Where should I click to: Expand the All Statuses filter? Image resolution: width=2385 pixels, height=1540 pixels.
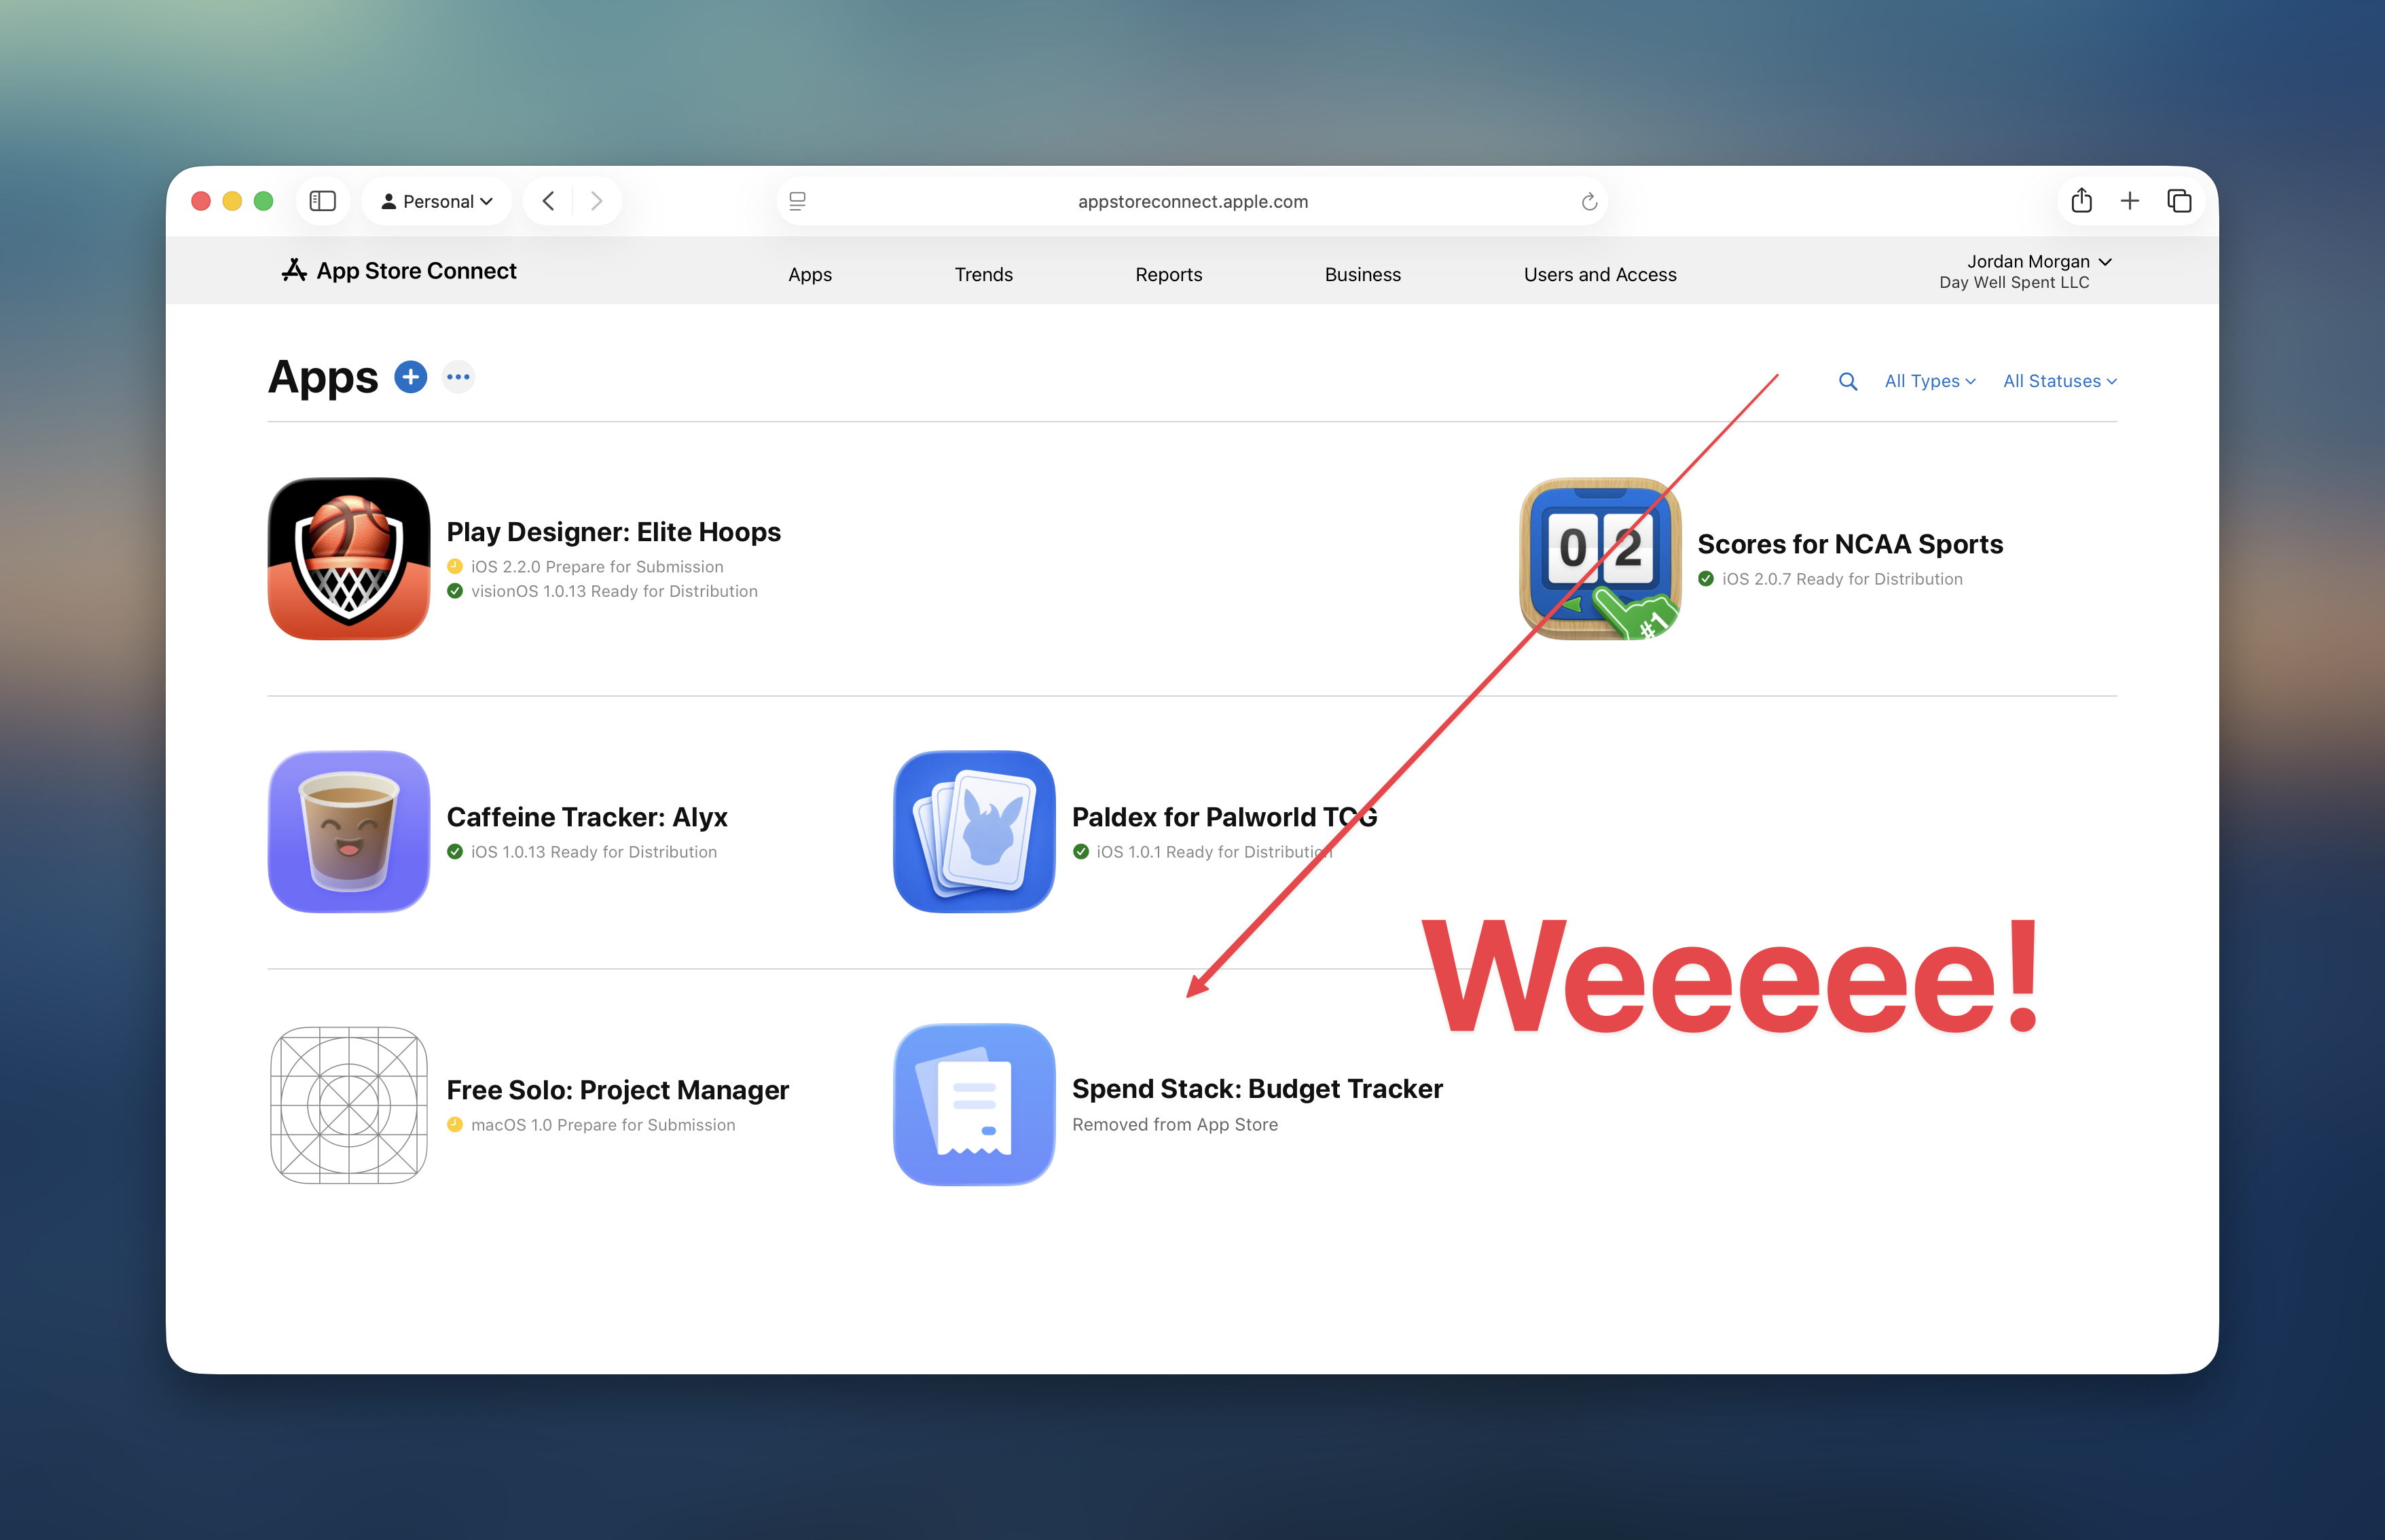point(2059,381)
